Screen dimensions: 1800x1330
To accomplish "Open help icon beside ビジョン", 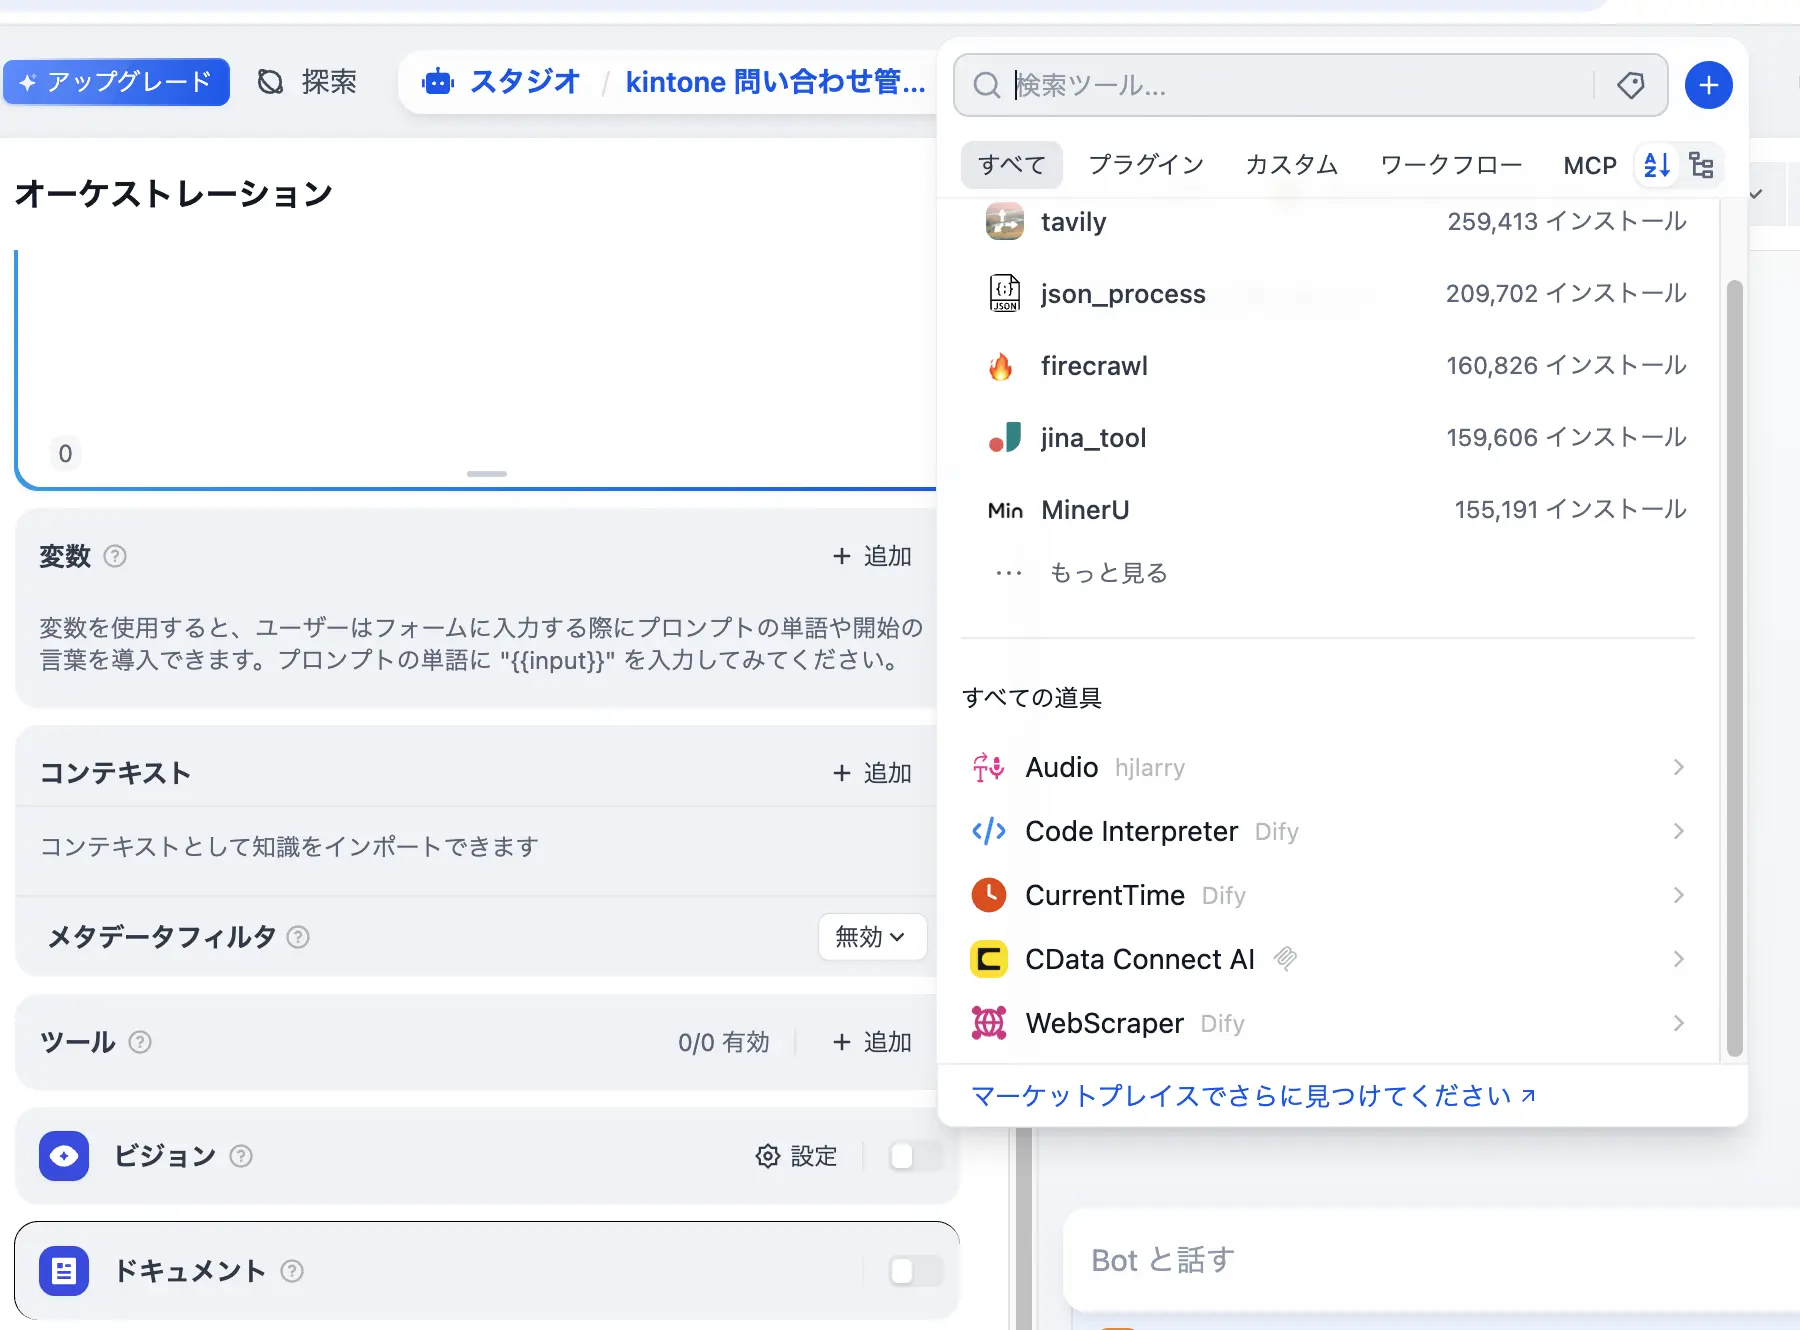I will click(x=240, y=1156).
